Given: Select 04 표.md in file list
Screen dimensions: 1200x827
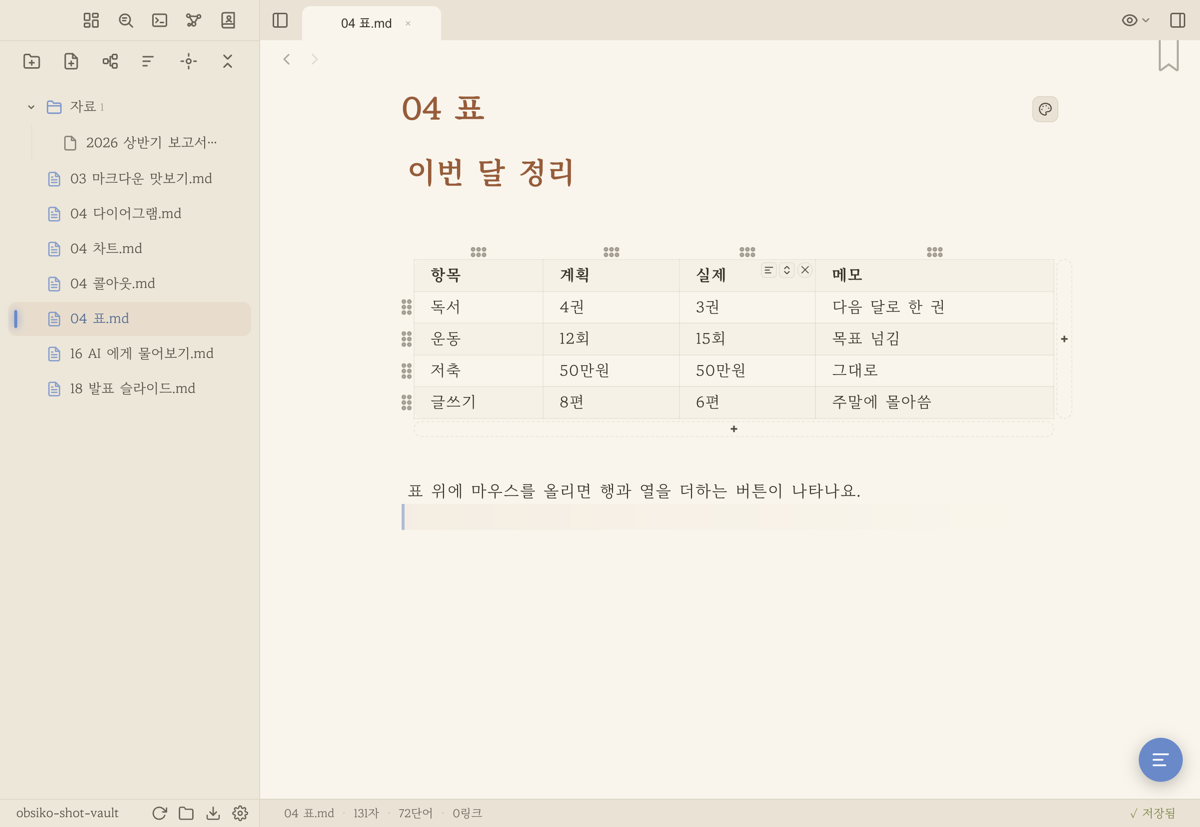Looking at the screenshot, I should click(130, 318).
